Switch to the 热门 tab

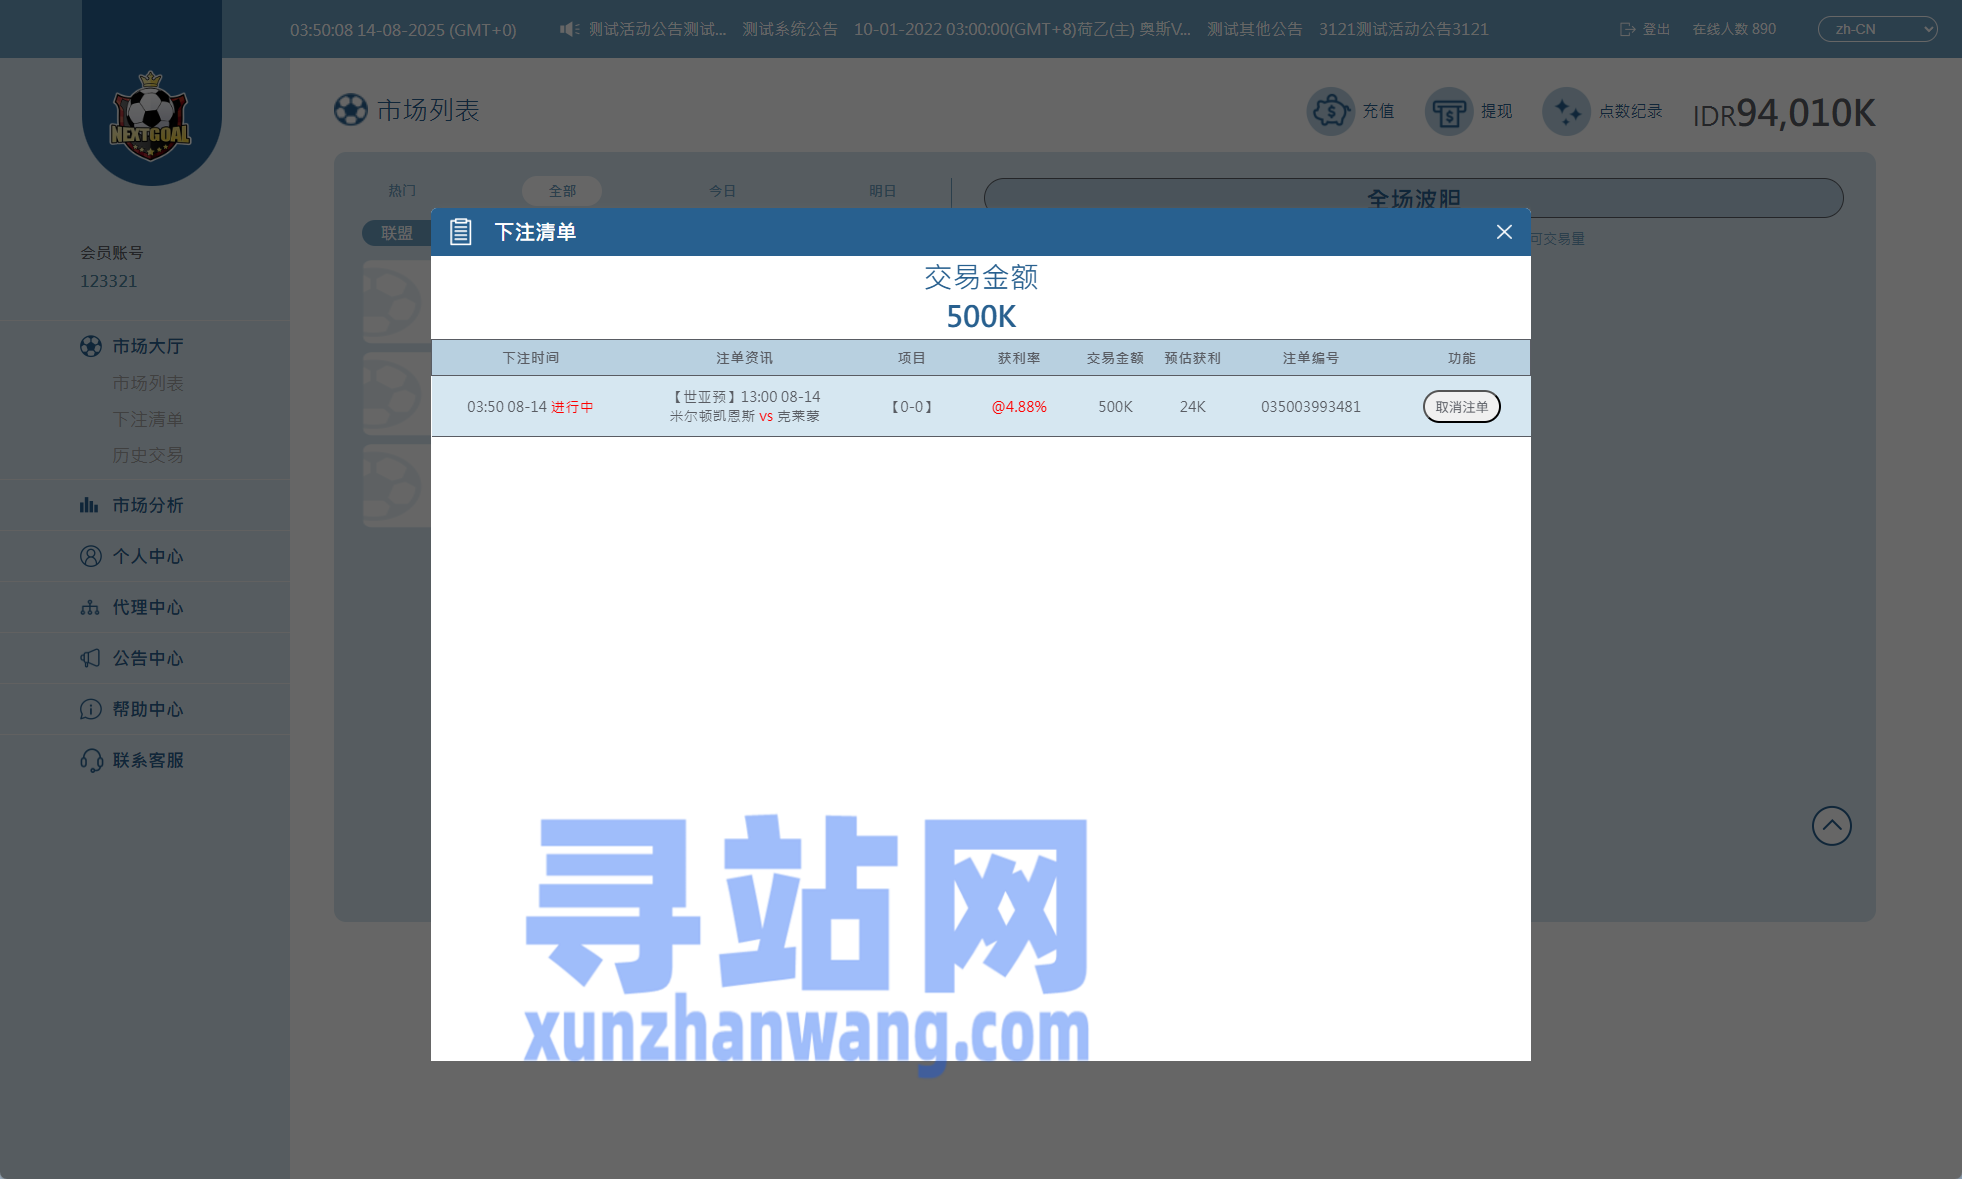point(402,191)
